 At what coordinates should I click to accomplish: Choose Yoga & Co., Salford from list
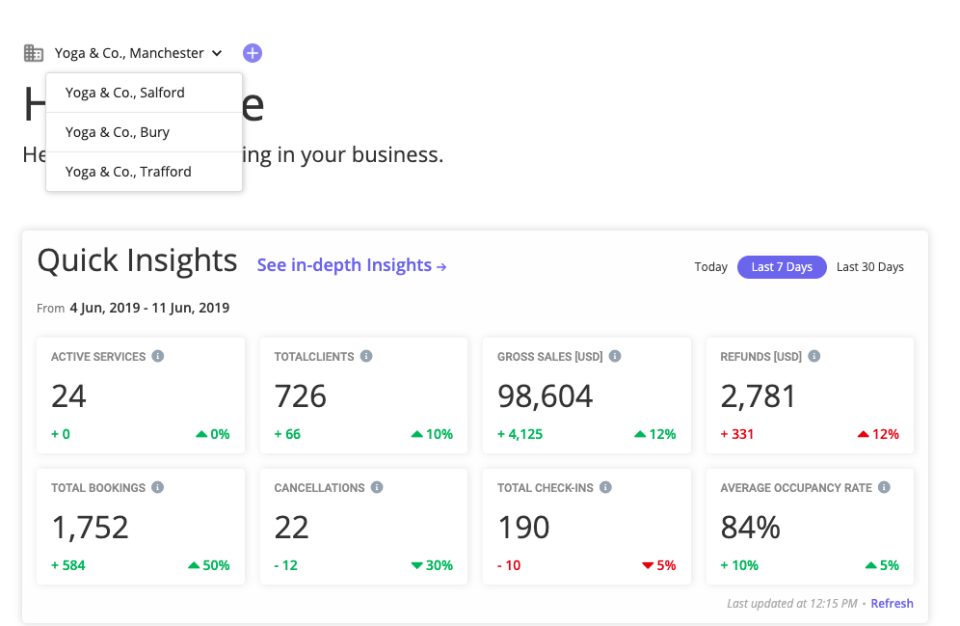(x=125, y=93)
